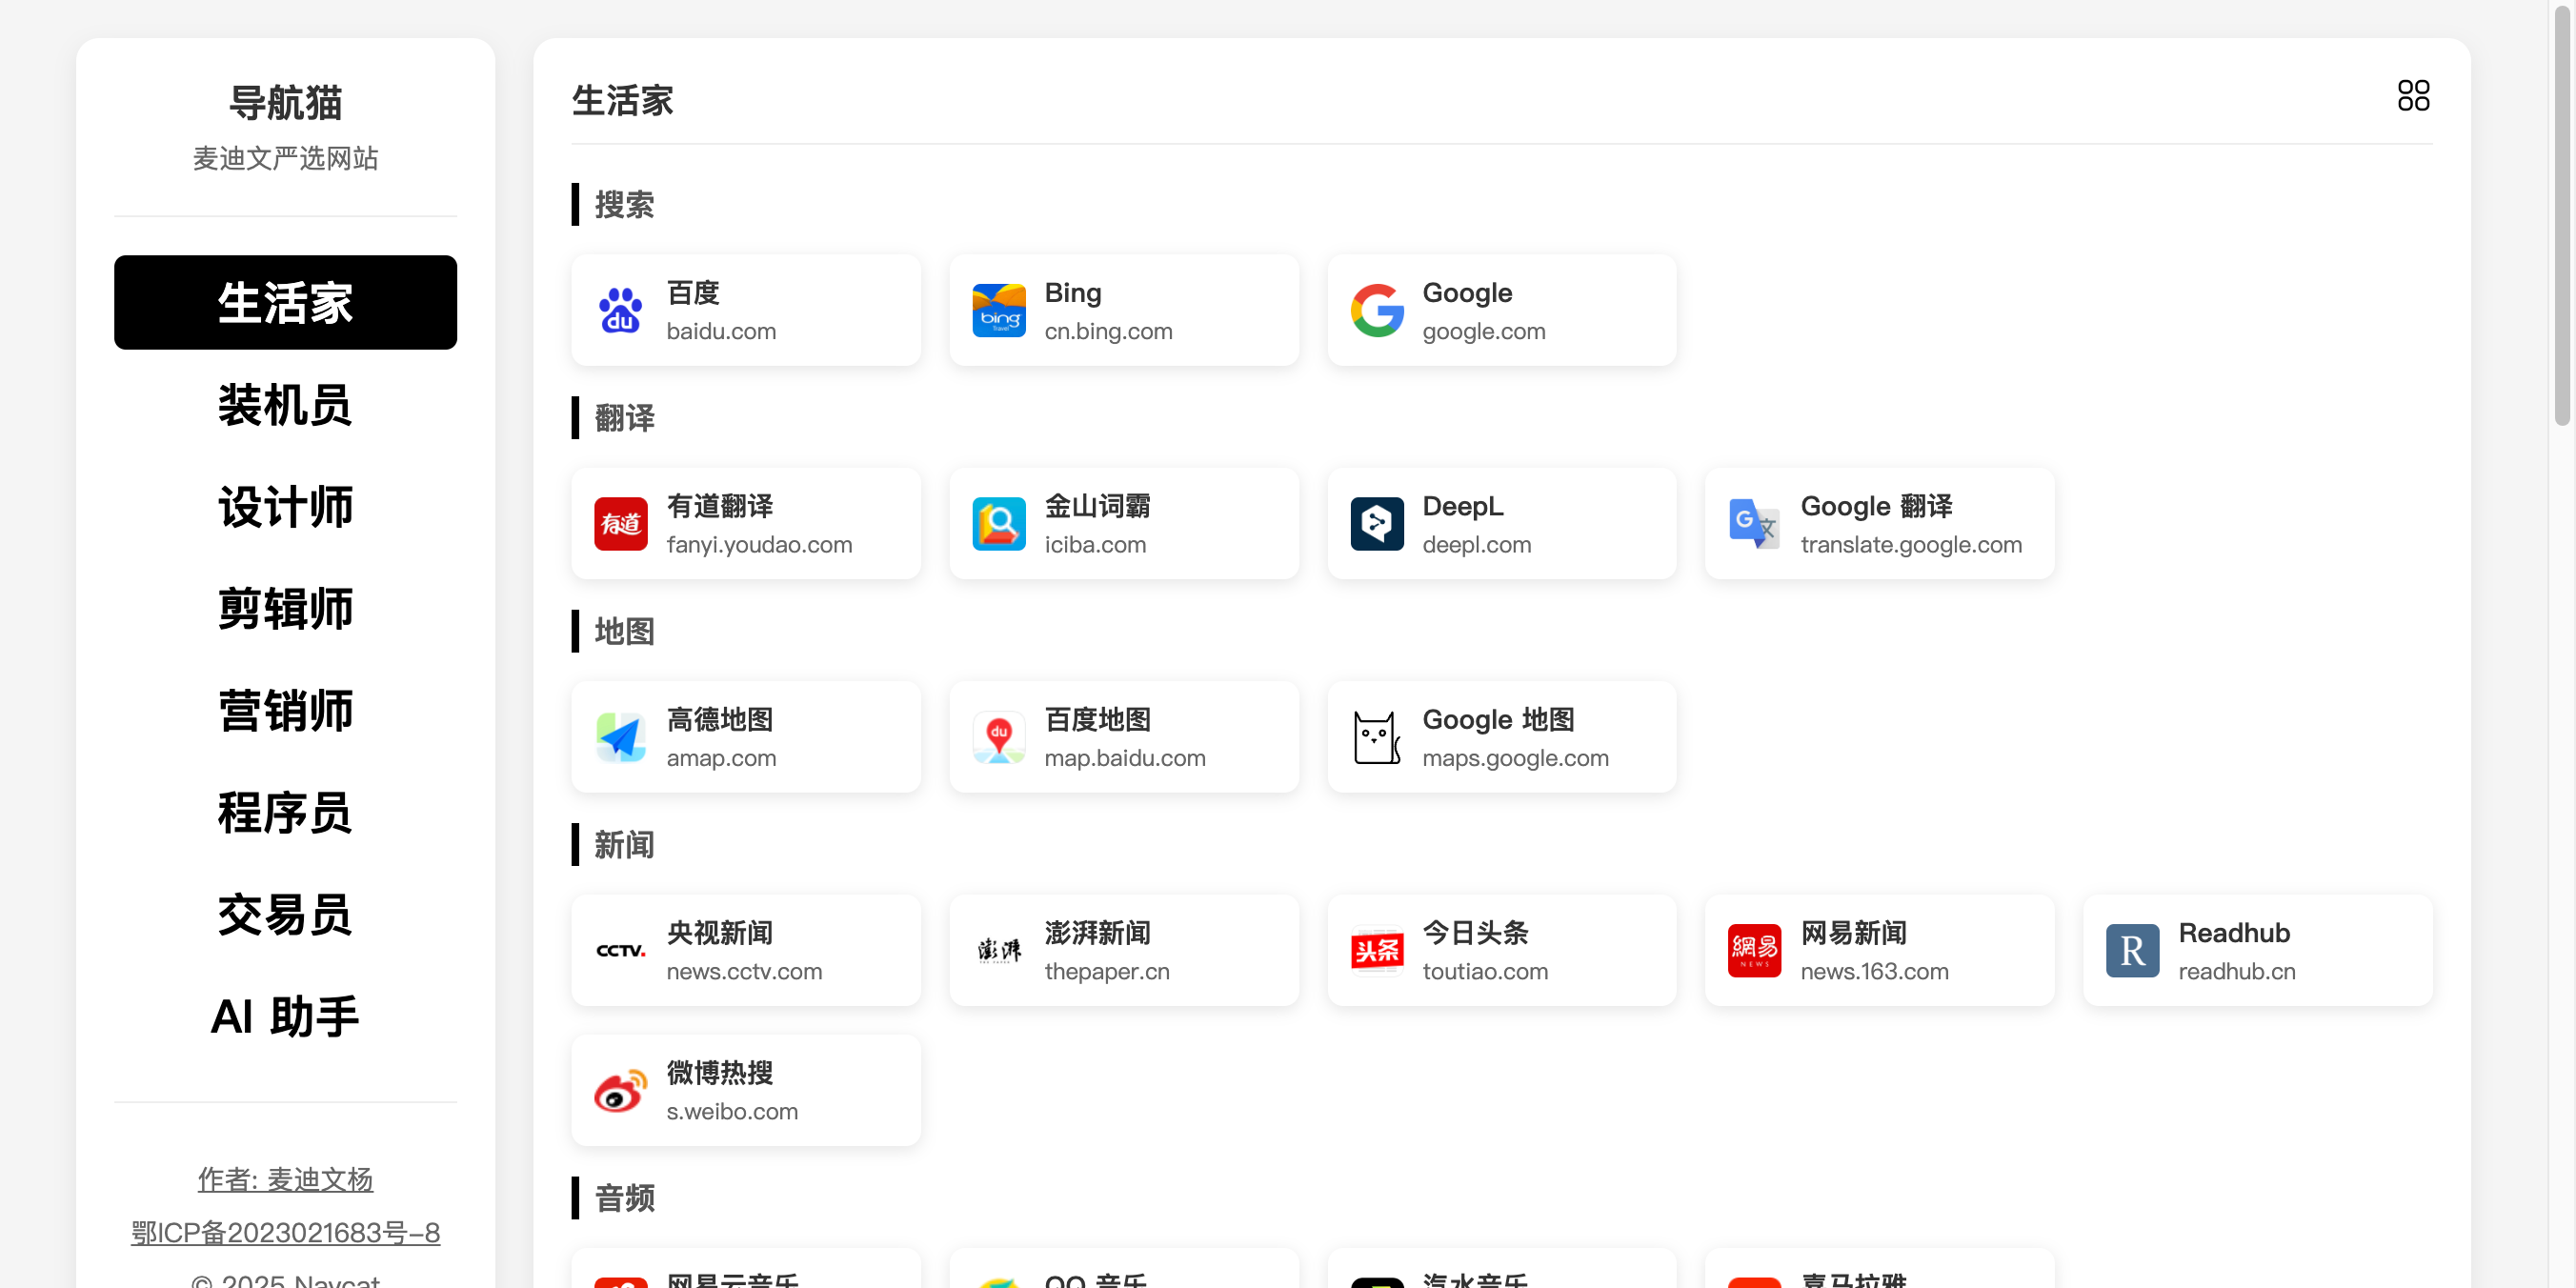
Task: Open the ICP备2023021683号-8 link
Action: tap(285, 1232)
